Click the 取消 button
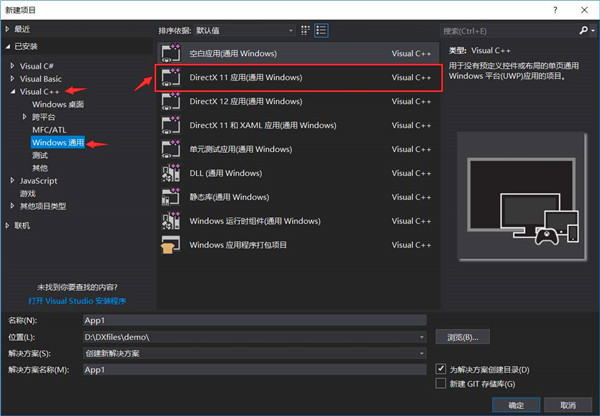The image size is (600, 416). coord(568,405)
